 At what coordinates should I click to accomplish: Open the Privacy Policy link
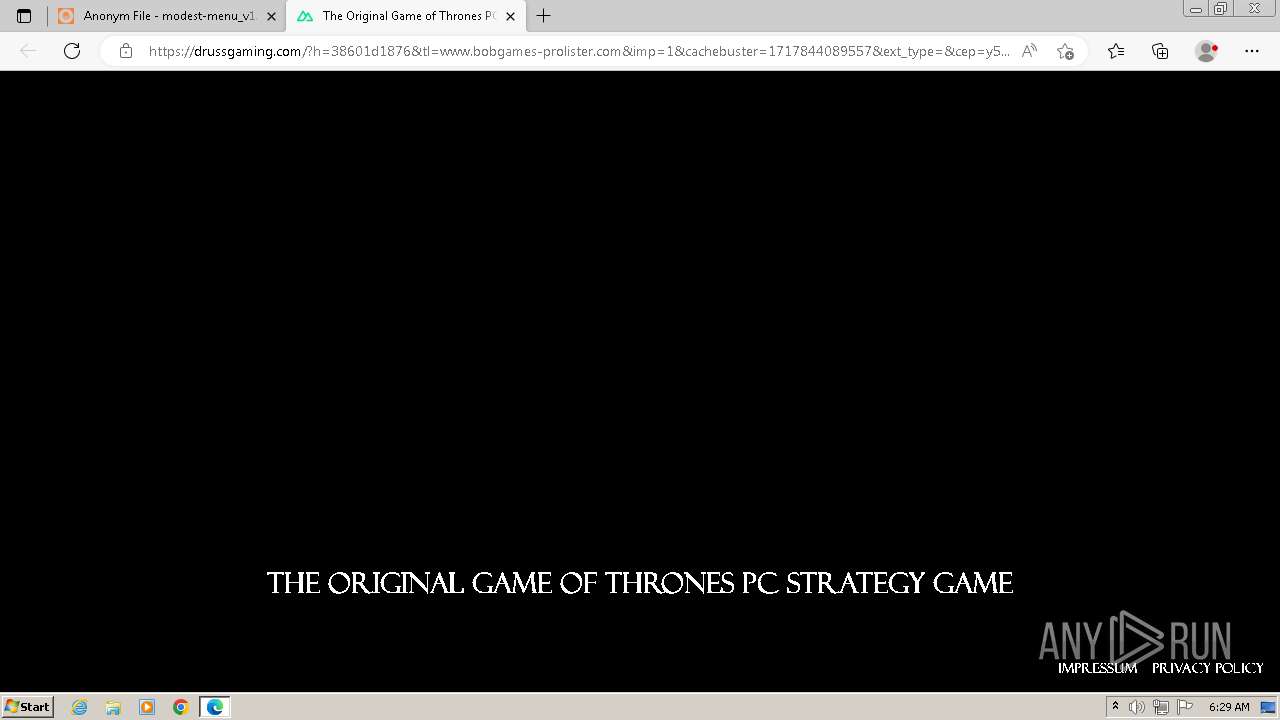(1207, 668)
